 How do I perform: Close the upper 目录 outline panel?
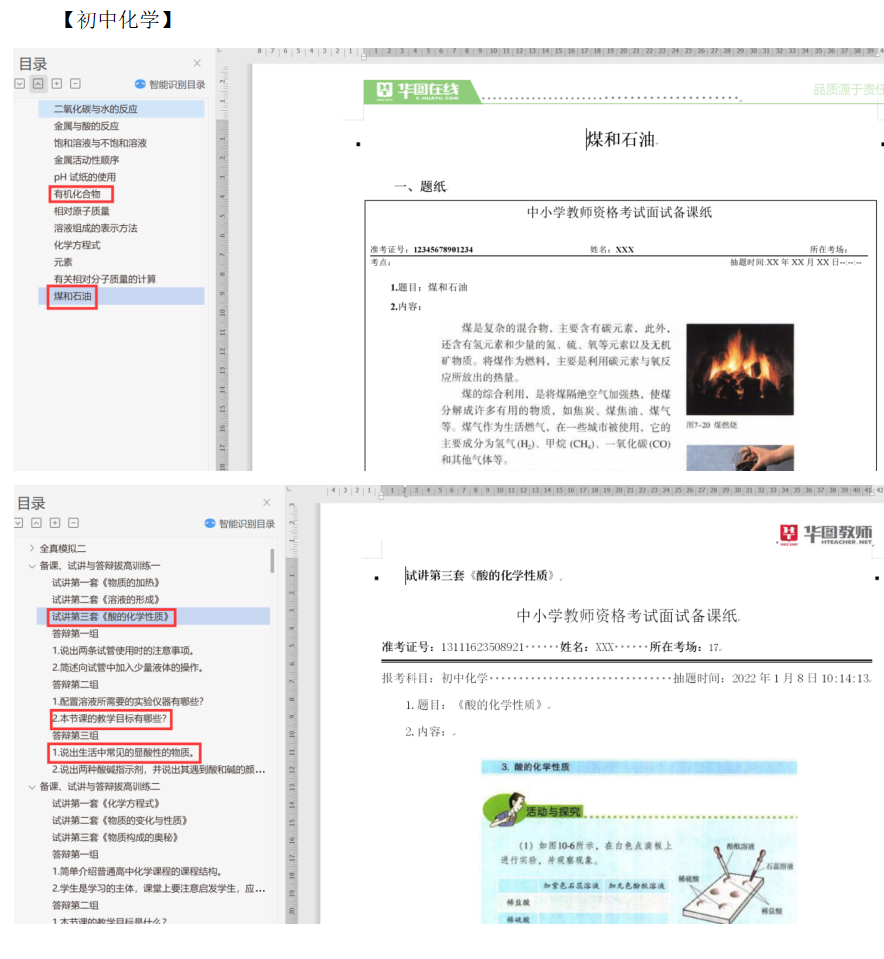[197, 63]
